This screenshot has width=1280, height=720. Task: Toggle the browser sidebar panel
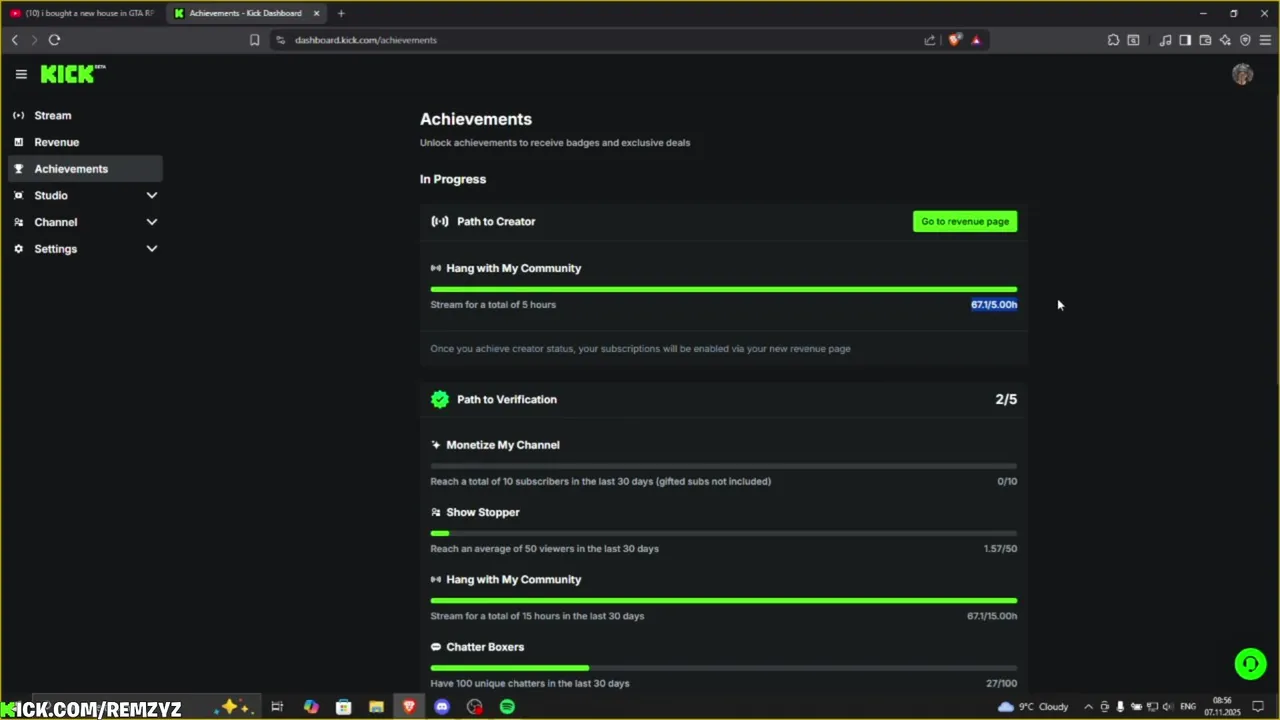click(x=1185, y=40)
